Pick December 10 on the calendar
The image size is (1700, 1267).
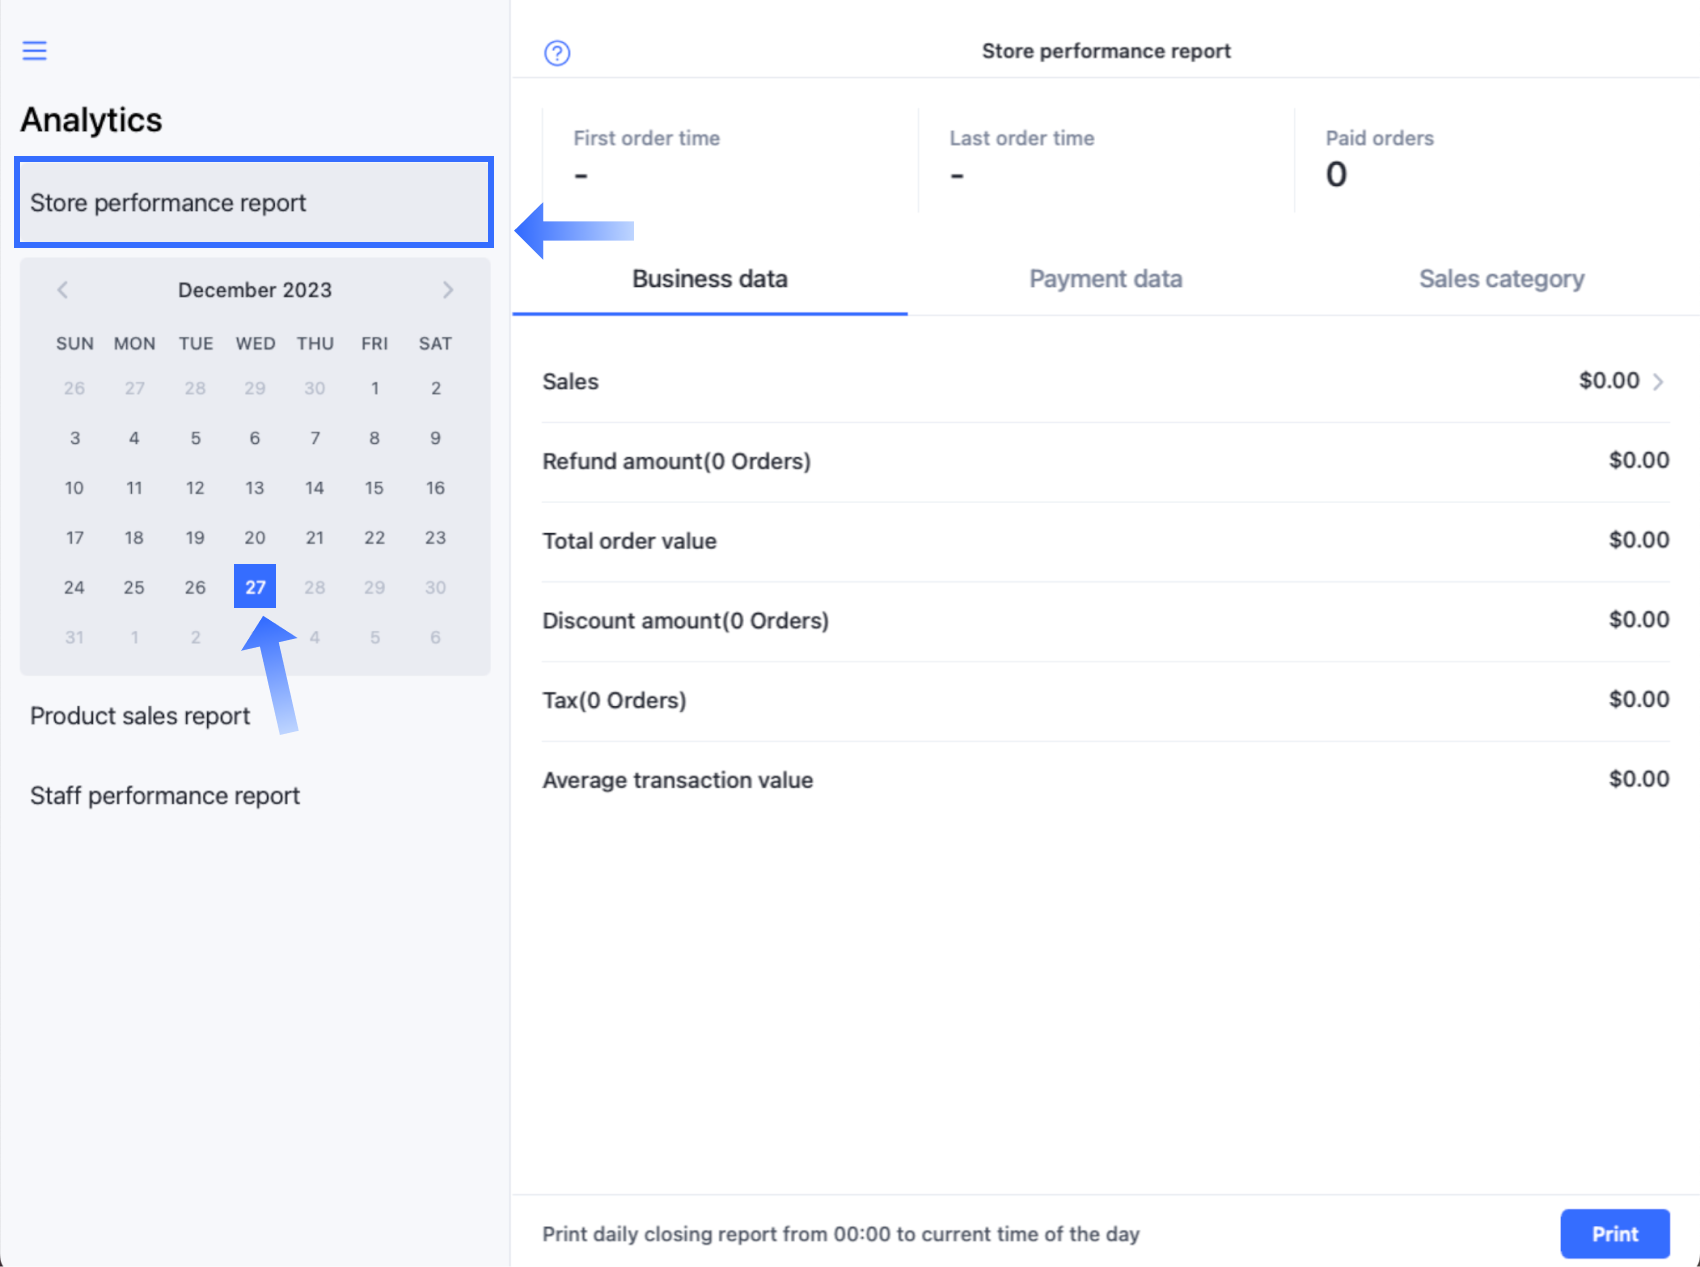tap(74, 488)
